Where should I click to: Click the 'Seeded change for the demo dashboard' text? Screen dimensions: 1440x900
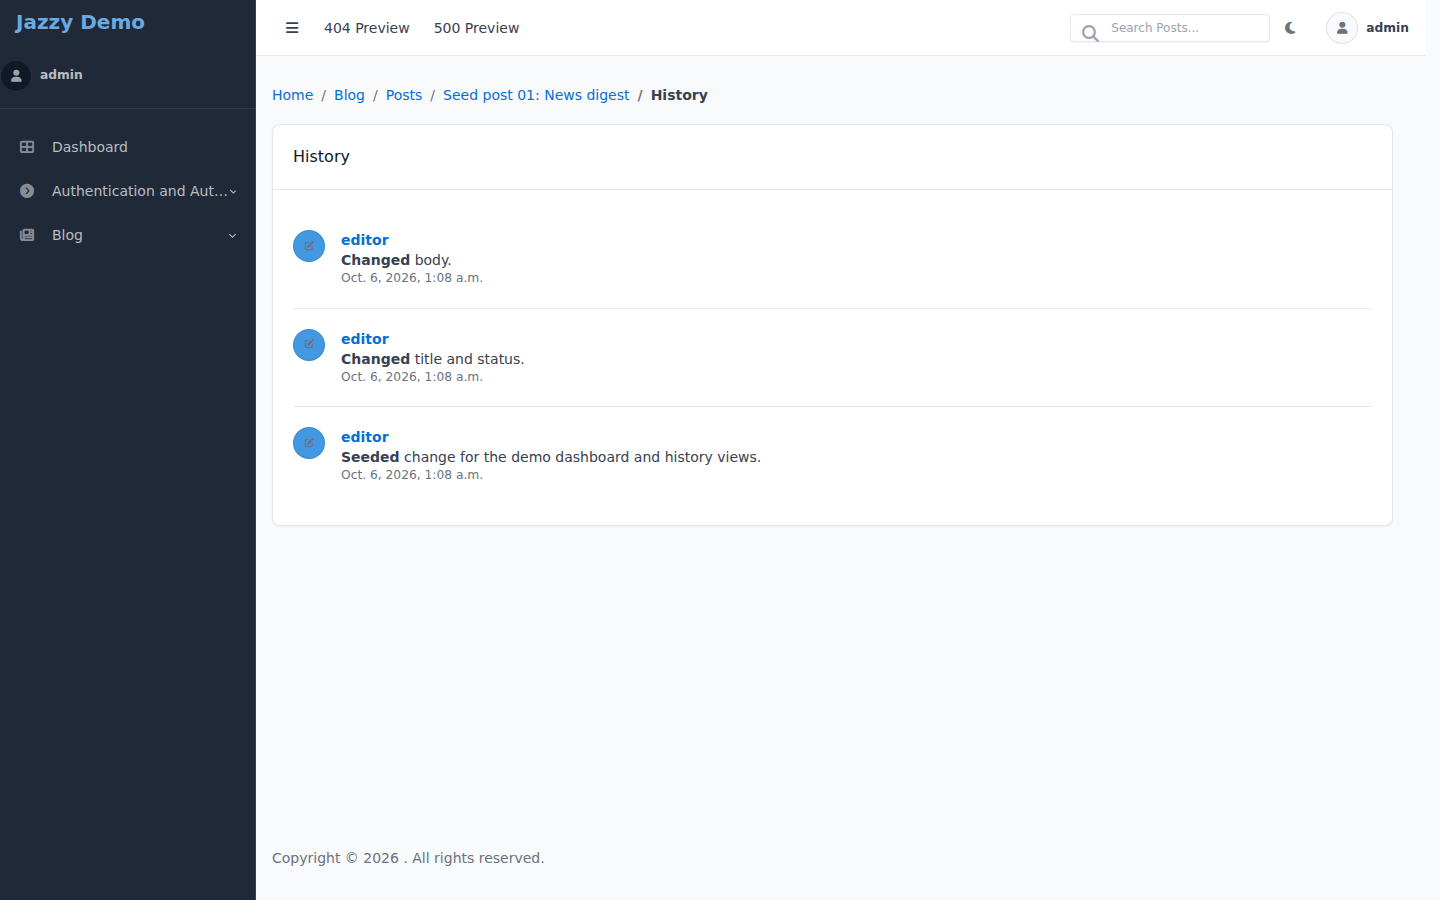tap(551, 457)
